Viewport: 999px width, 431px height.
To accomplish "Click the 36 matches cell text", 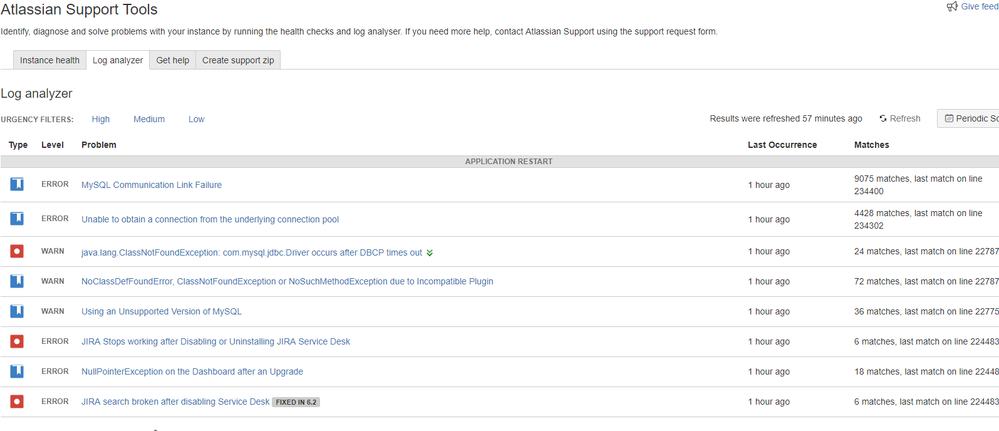I will [x=926, y=311].
